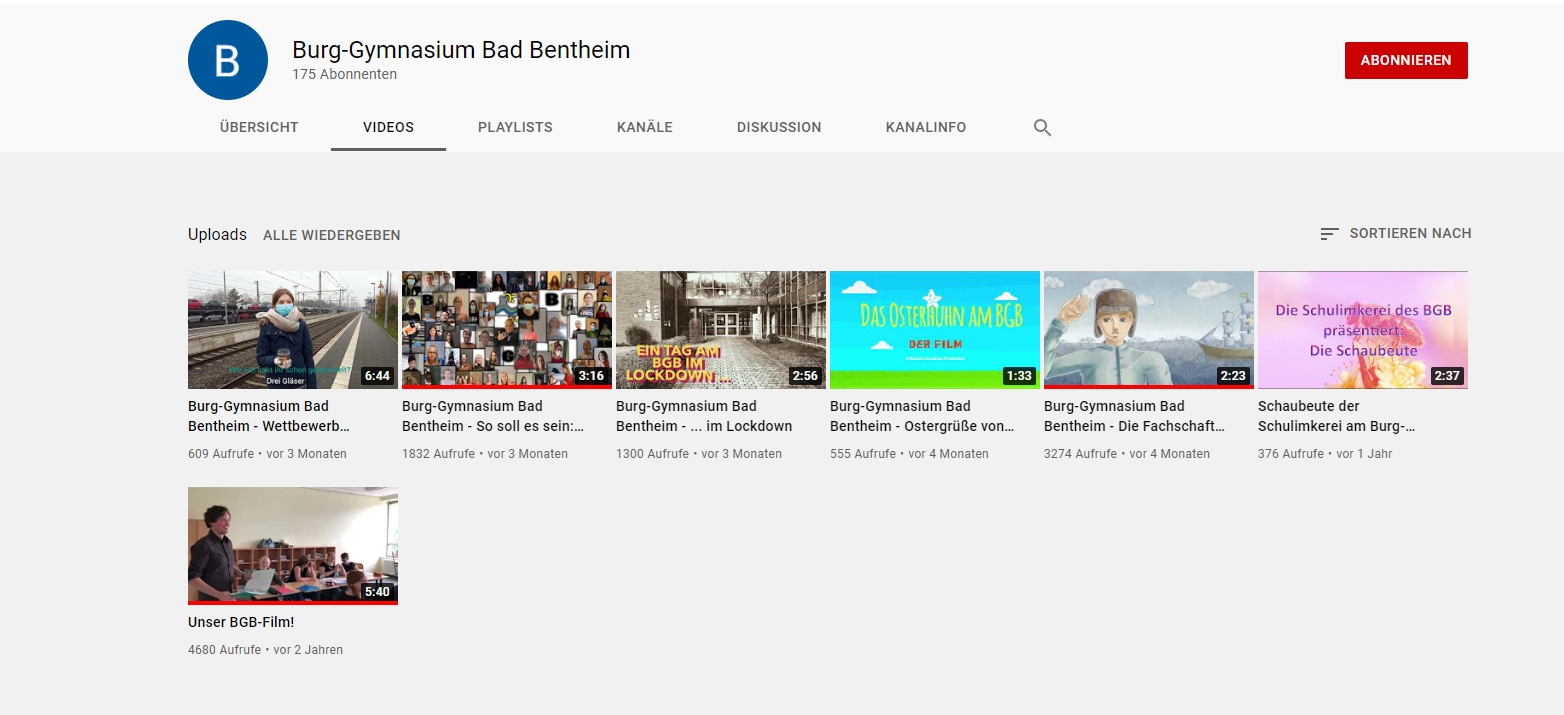1564x715 pixels.
Task: Click the 2:56 duration badge
Action: [805, 376]
